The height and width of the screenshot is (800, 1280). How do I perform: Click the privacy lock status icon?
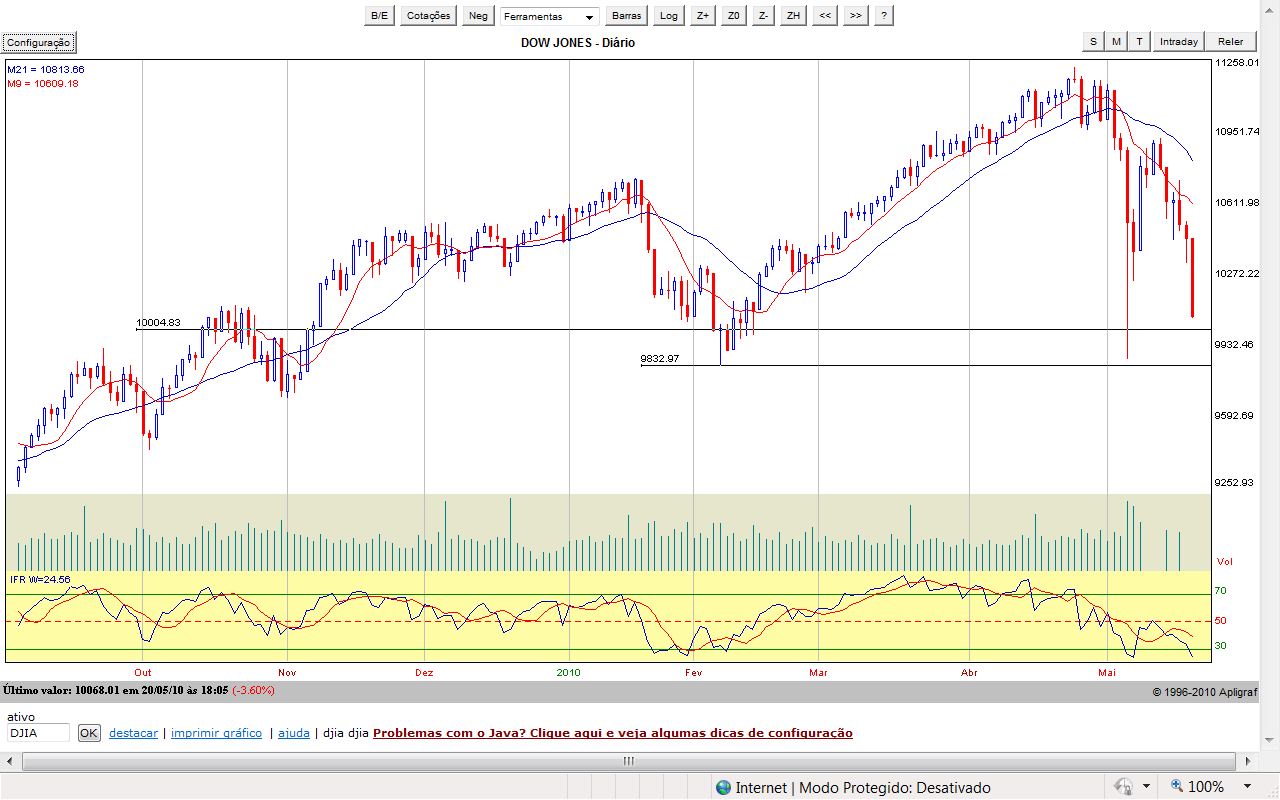(1123, 787)
